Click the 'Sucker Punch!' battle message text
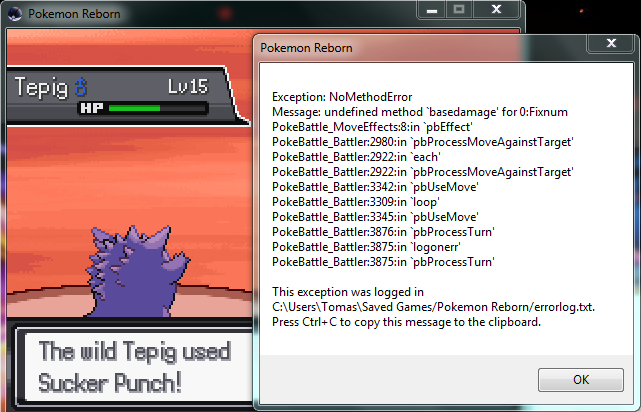Viewport: 641px width, 412px height. tap(110, 383)
